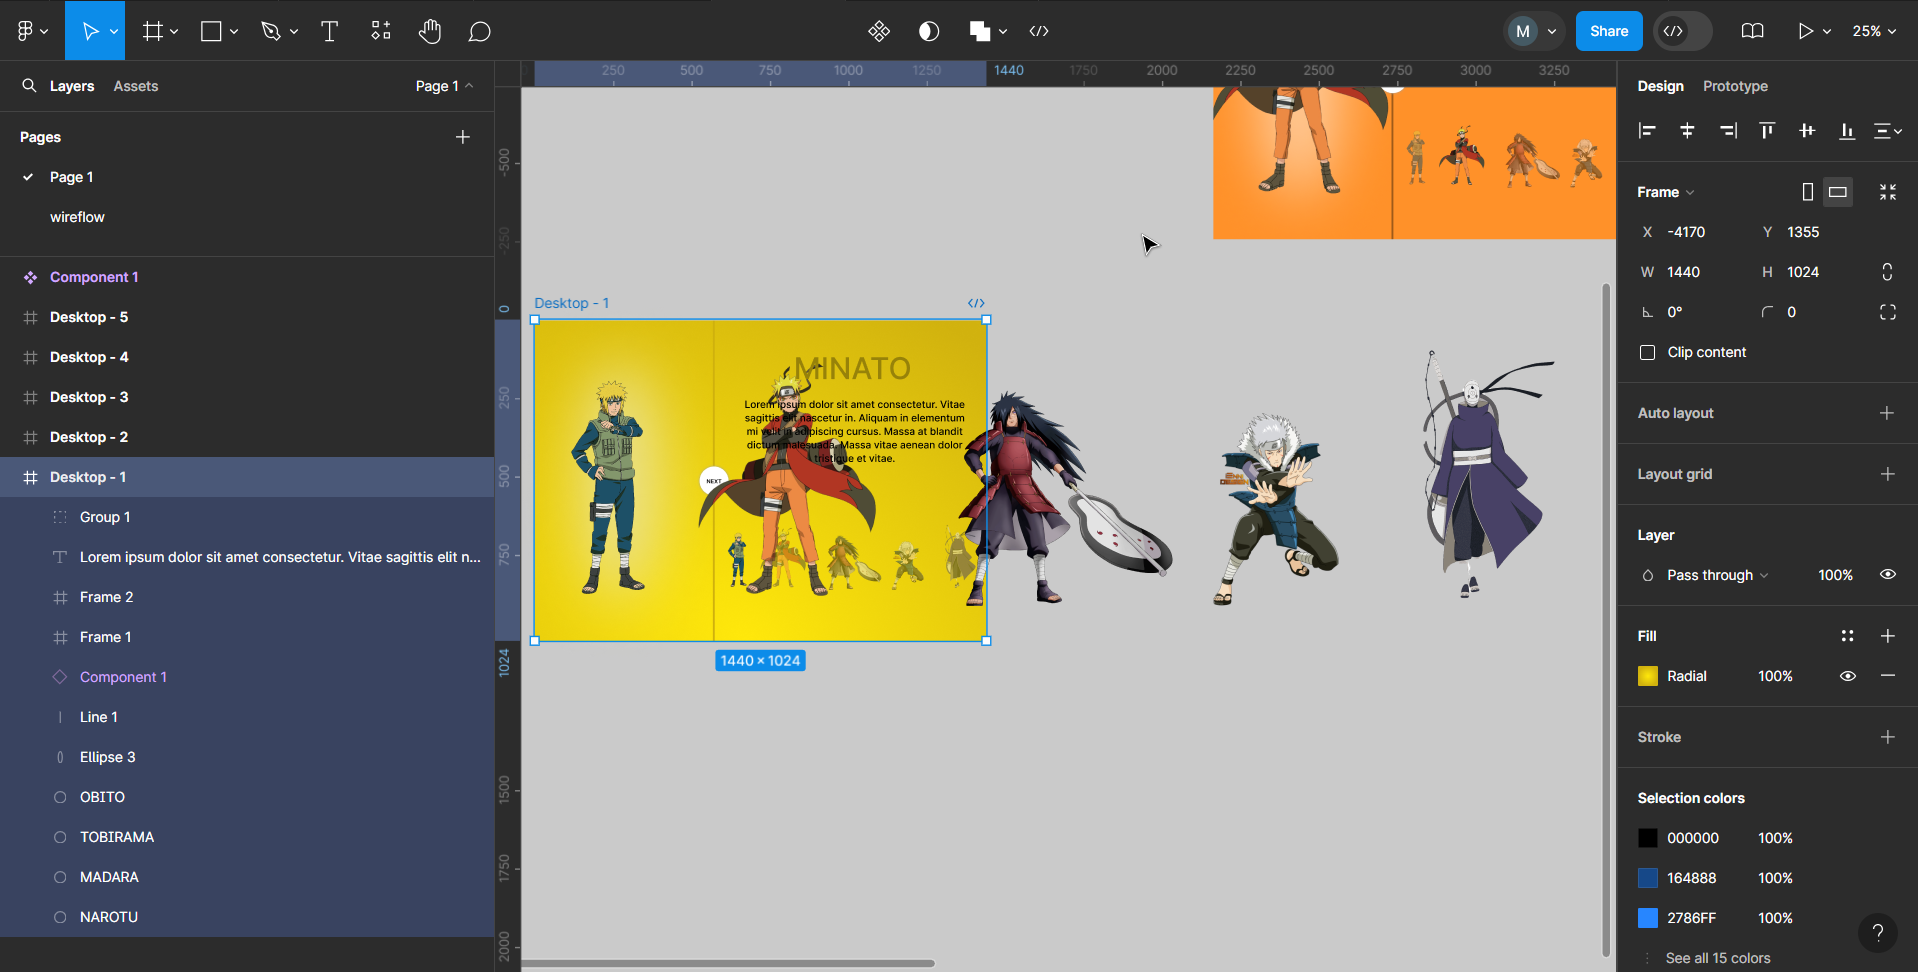Open fill styles icon
1918x972 pixels.
coord(1847,636)
